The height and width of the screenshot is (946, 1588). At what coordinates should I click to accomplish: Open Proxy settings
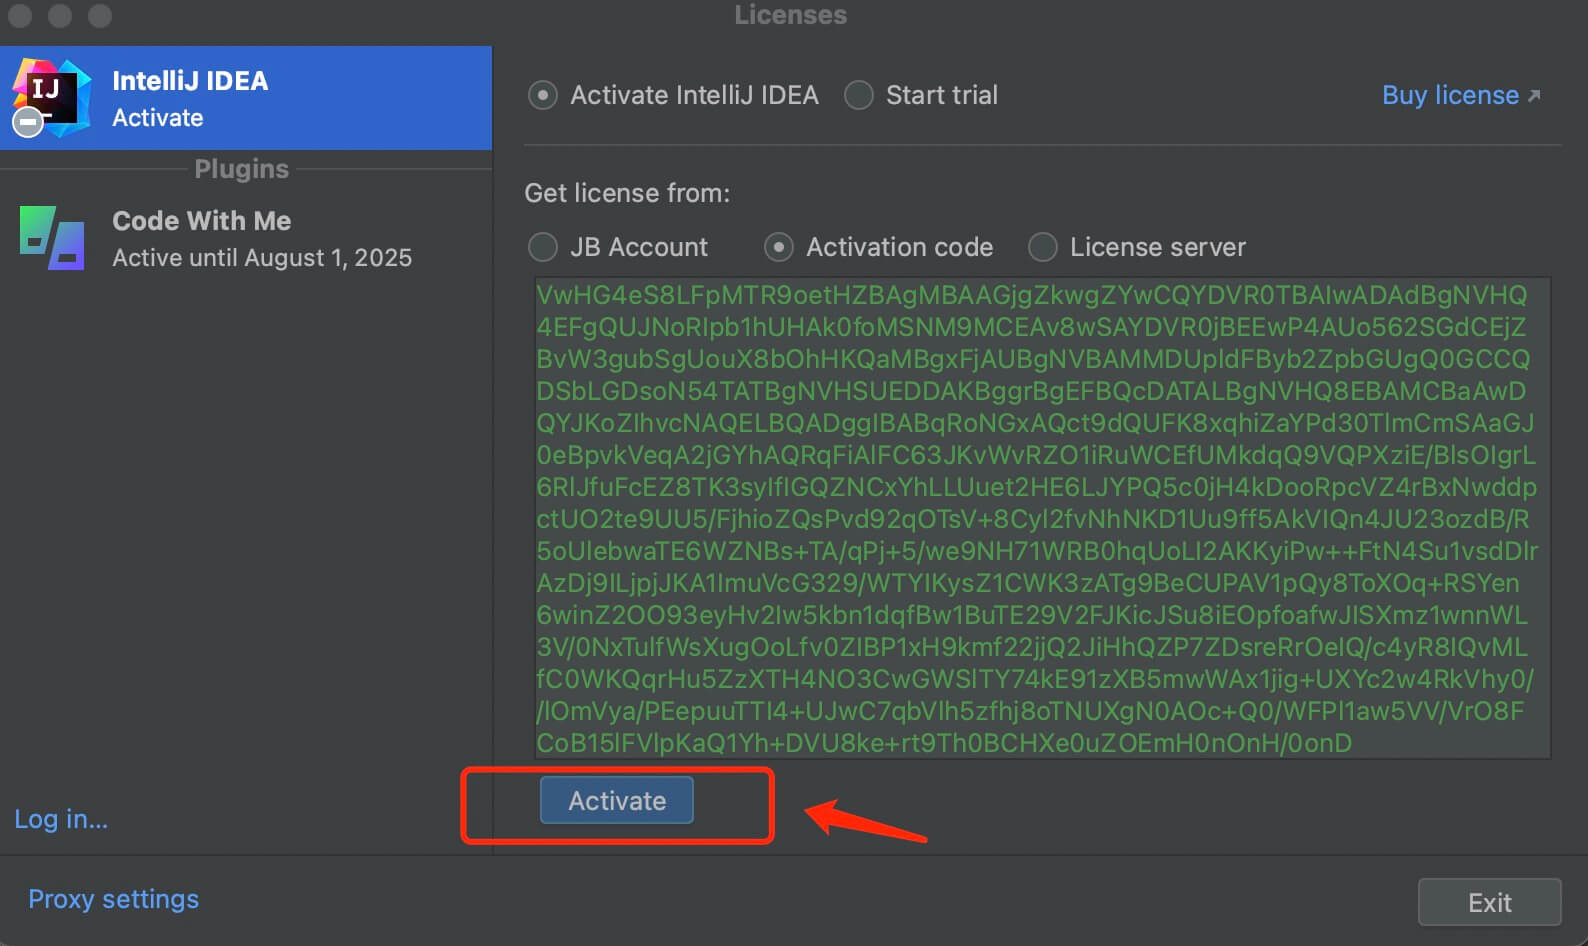tap(113, 899)
